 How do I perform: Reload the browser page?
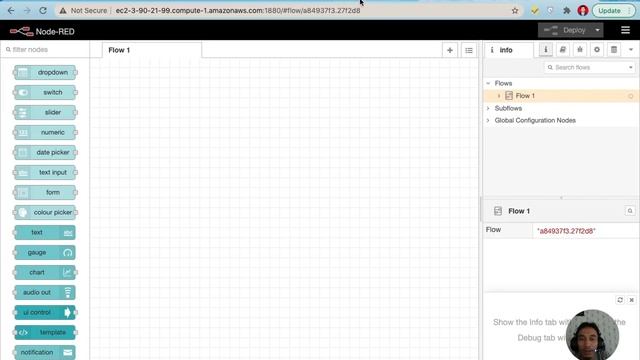[x=43, y=11]
